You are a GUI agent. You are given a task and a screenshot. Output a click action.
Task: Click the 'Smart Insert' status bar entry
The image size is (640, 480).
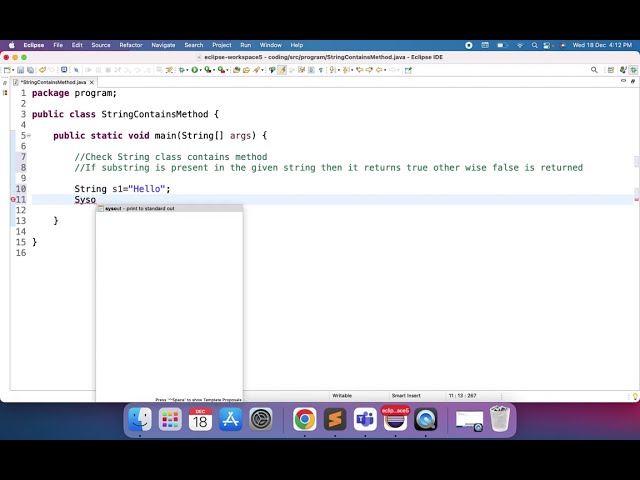[x=406, y=396]
